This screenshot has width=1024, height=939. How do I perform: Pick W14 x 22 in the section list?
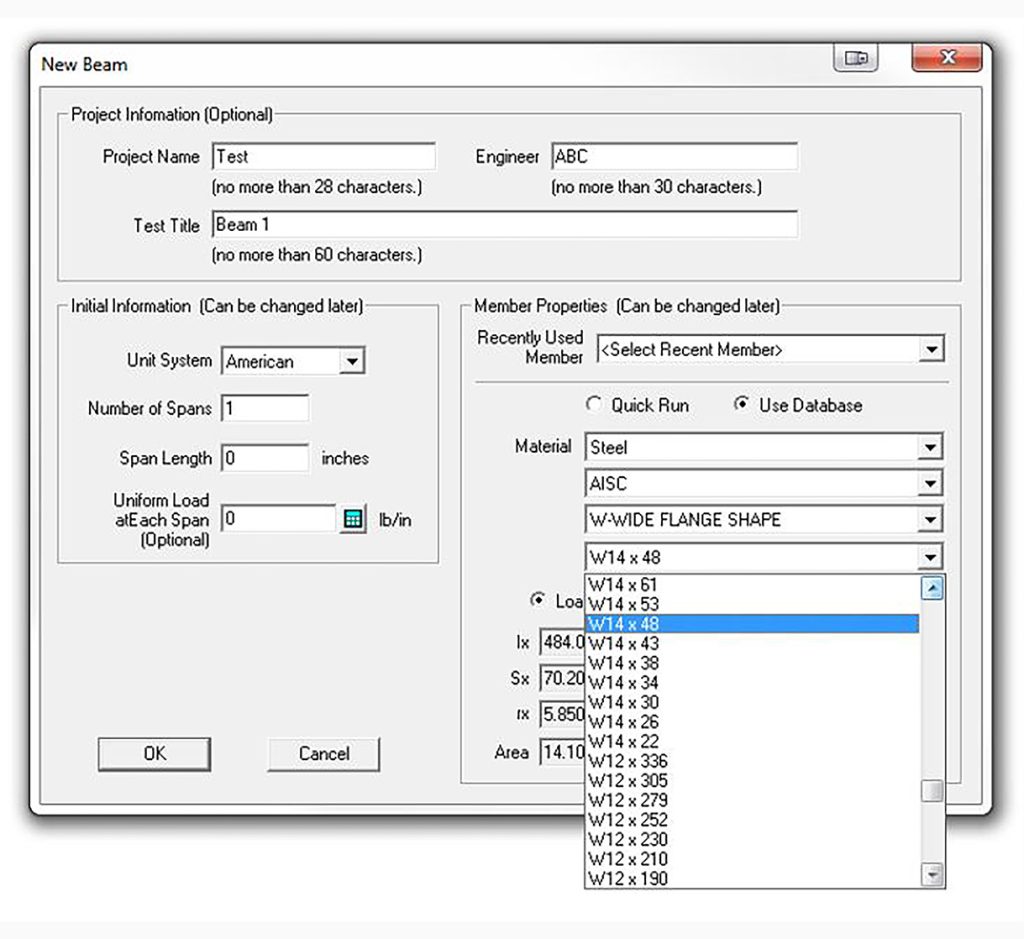tap(622, 741)
